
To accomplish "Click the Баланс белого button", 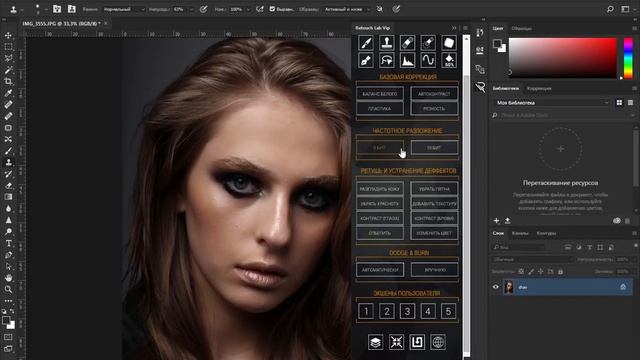I will (380, 94).
